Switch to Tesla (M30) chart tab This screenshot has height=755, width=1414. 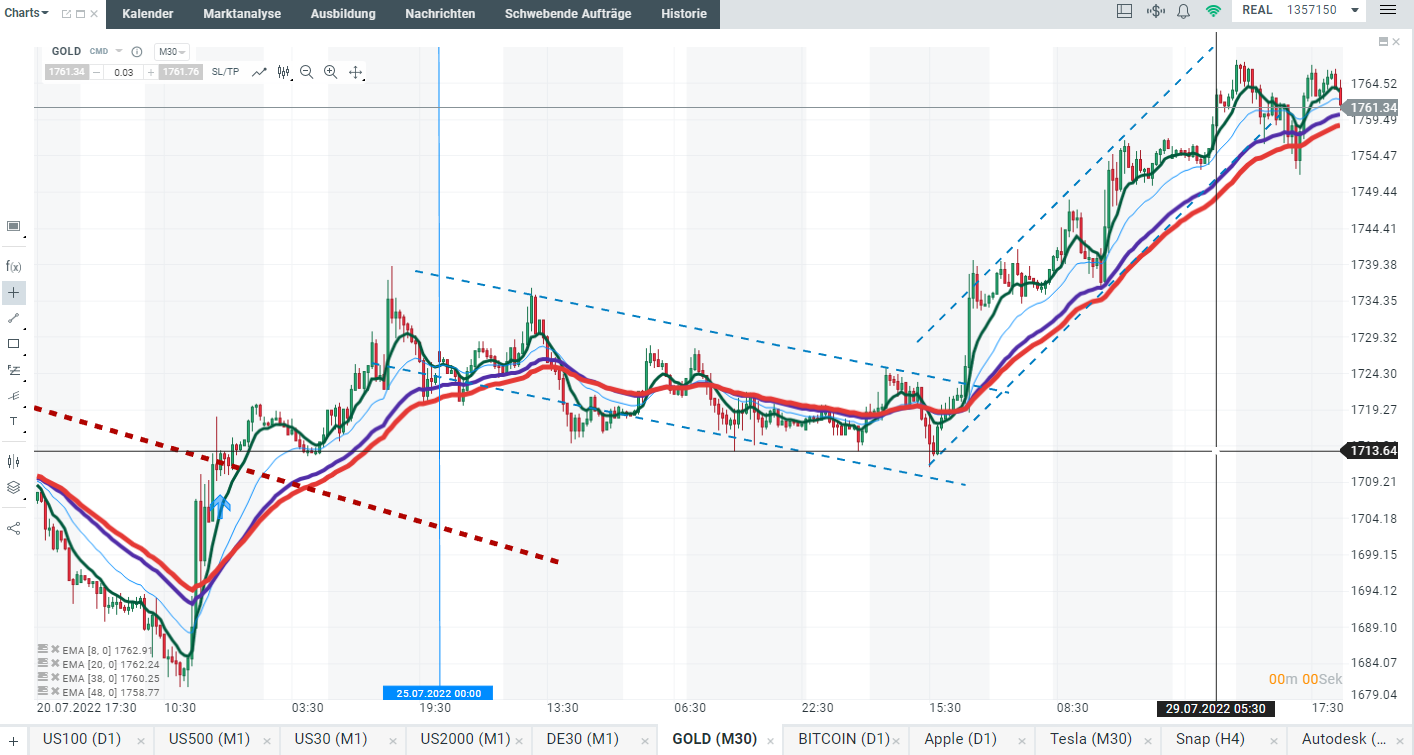(x=1091, y=740)
